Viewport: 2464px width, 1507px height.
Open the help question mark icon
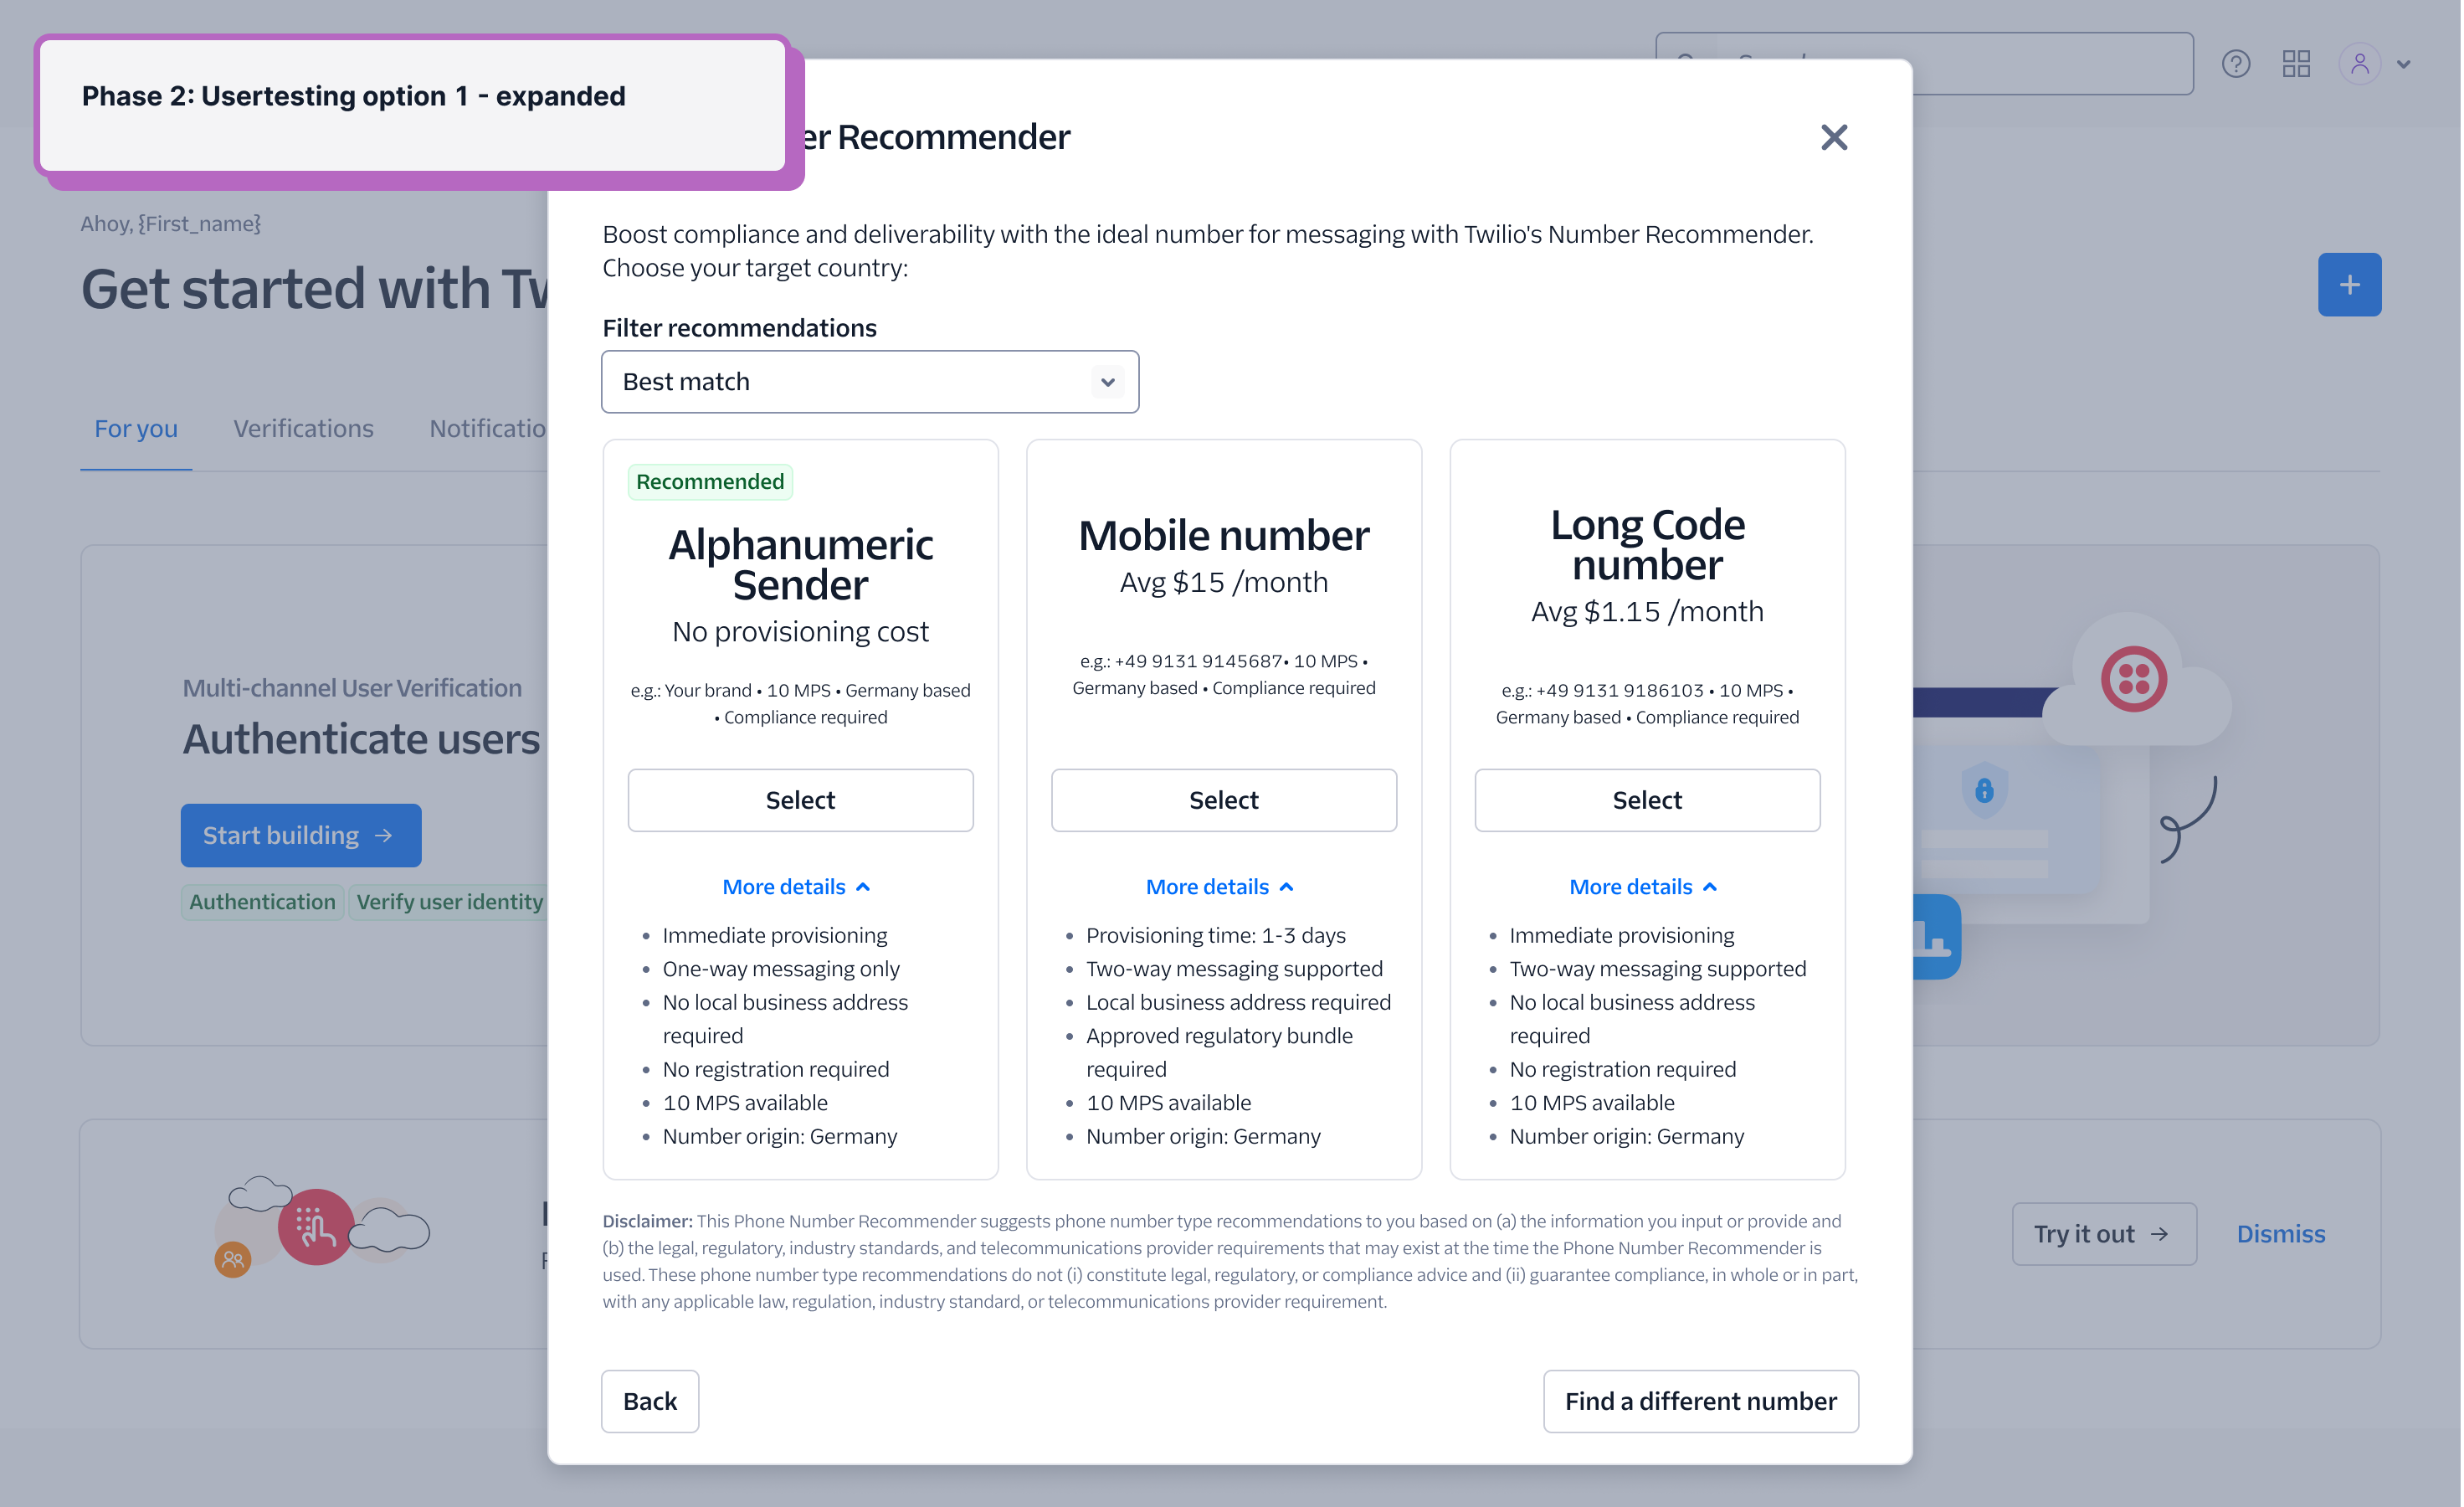coord(2235,64)
